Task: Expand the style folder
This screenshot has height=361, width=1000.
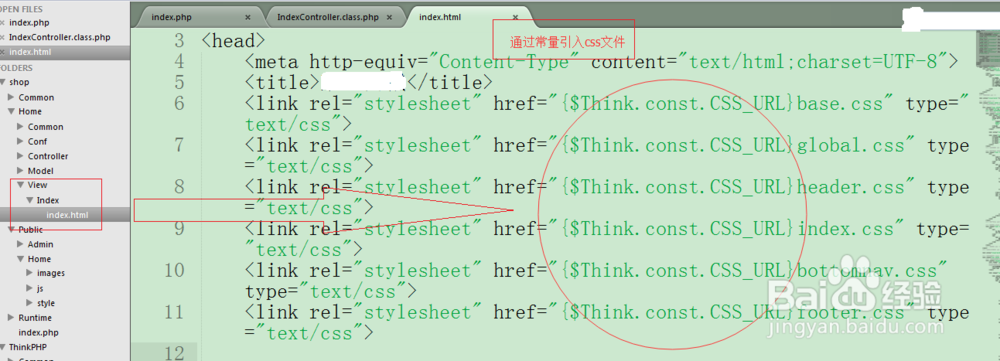Action: point(29,303)
